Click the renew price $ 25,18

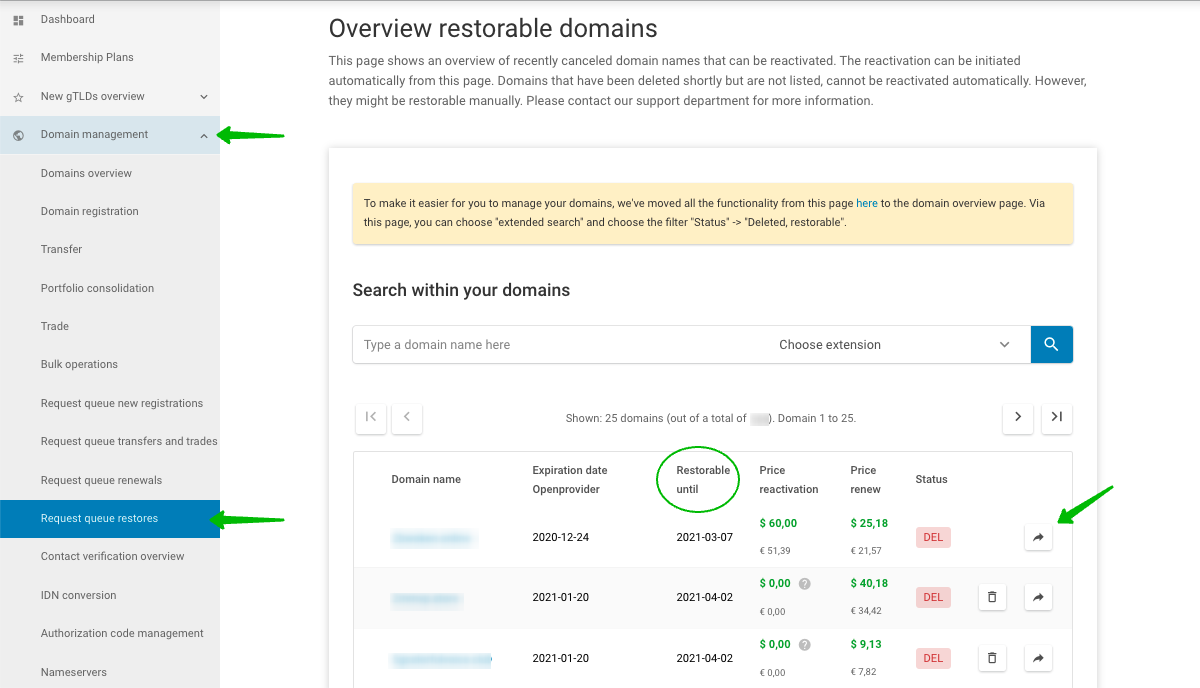pyautogui.click(x=870, y=523)
